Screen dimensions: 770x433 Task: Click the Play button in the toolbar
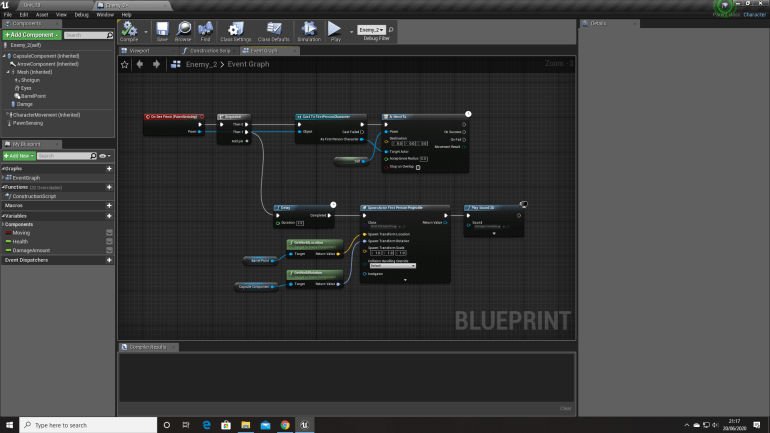[x=335, y=31]
